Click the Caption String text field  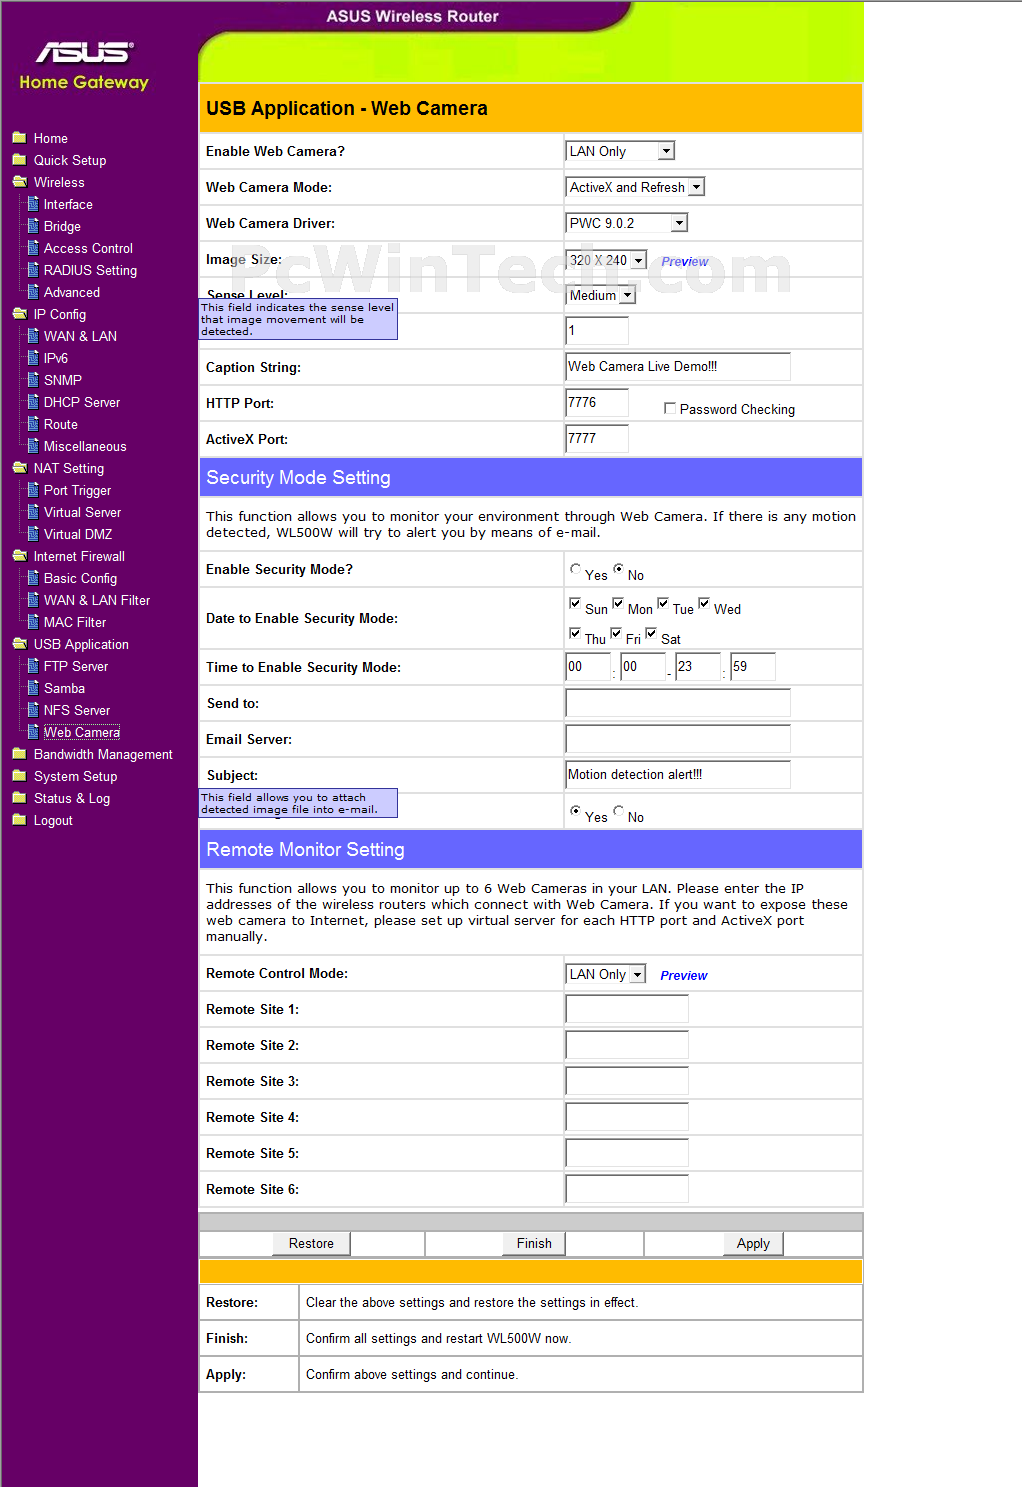[x=678, y=366]
